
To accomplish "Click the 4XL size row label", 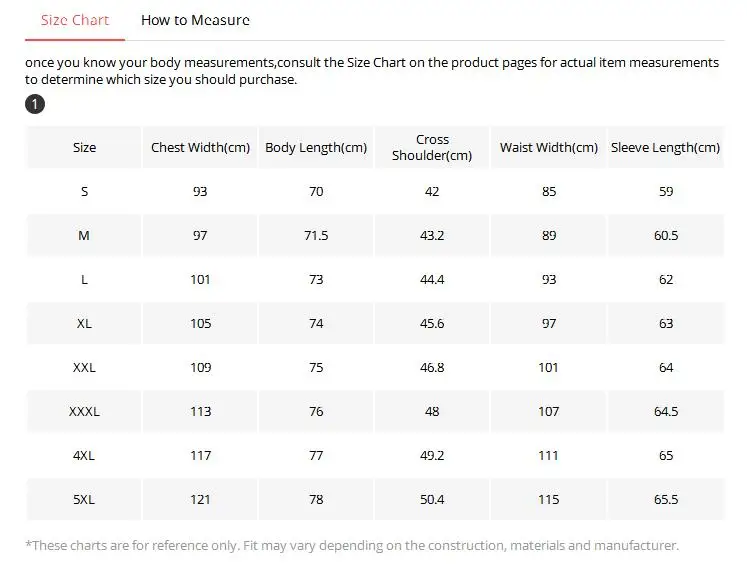I will [x=84, y=455].
